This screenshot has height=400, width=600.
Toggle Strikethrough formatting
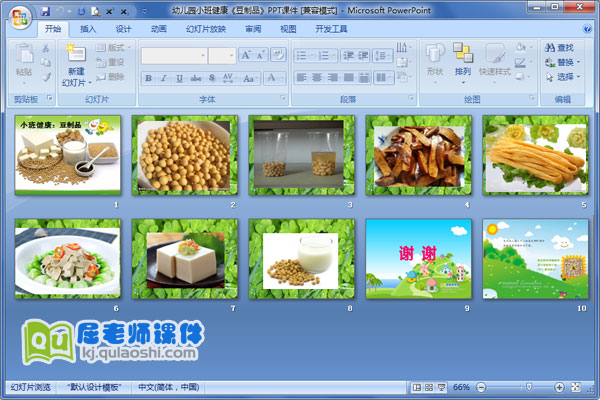[196, 78]
